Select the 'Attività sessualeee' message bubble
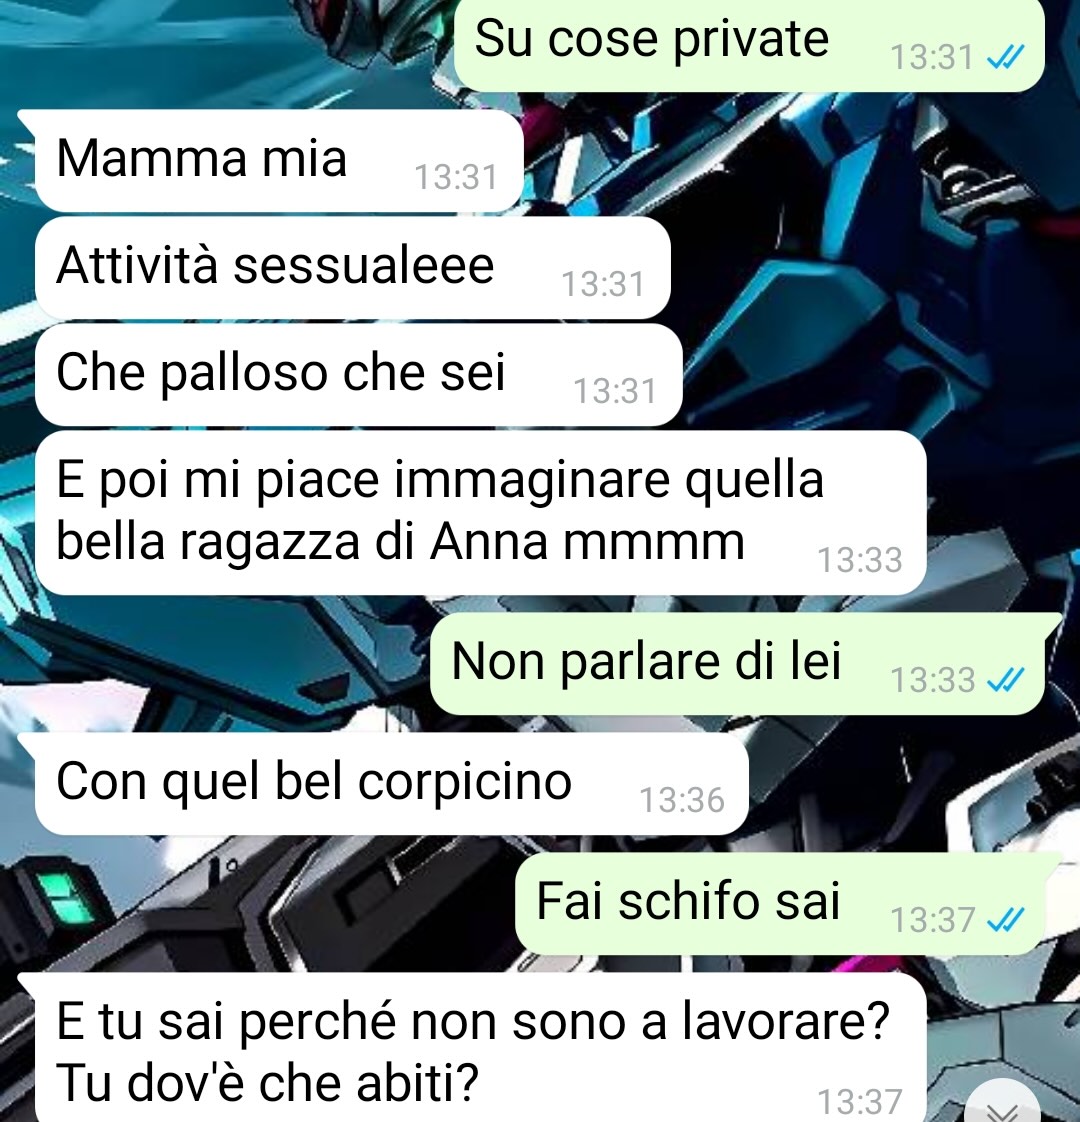This screenshot has height=1122, width=1080. (x=353, y=268)
